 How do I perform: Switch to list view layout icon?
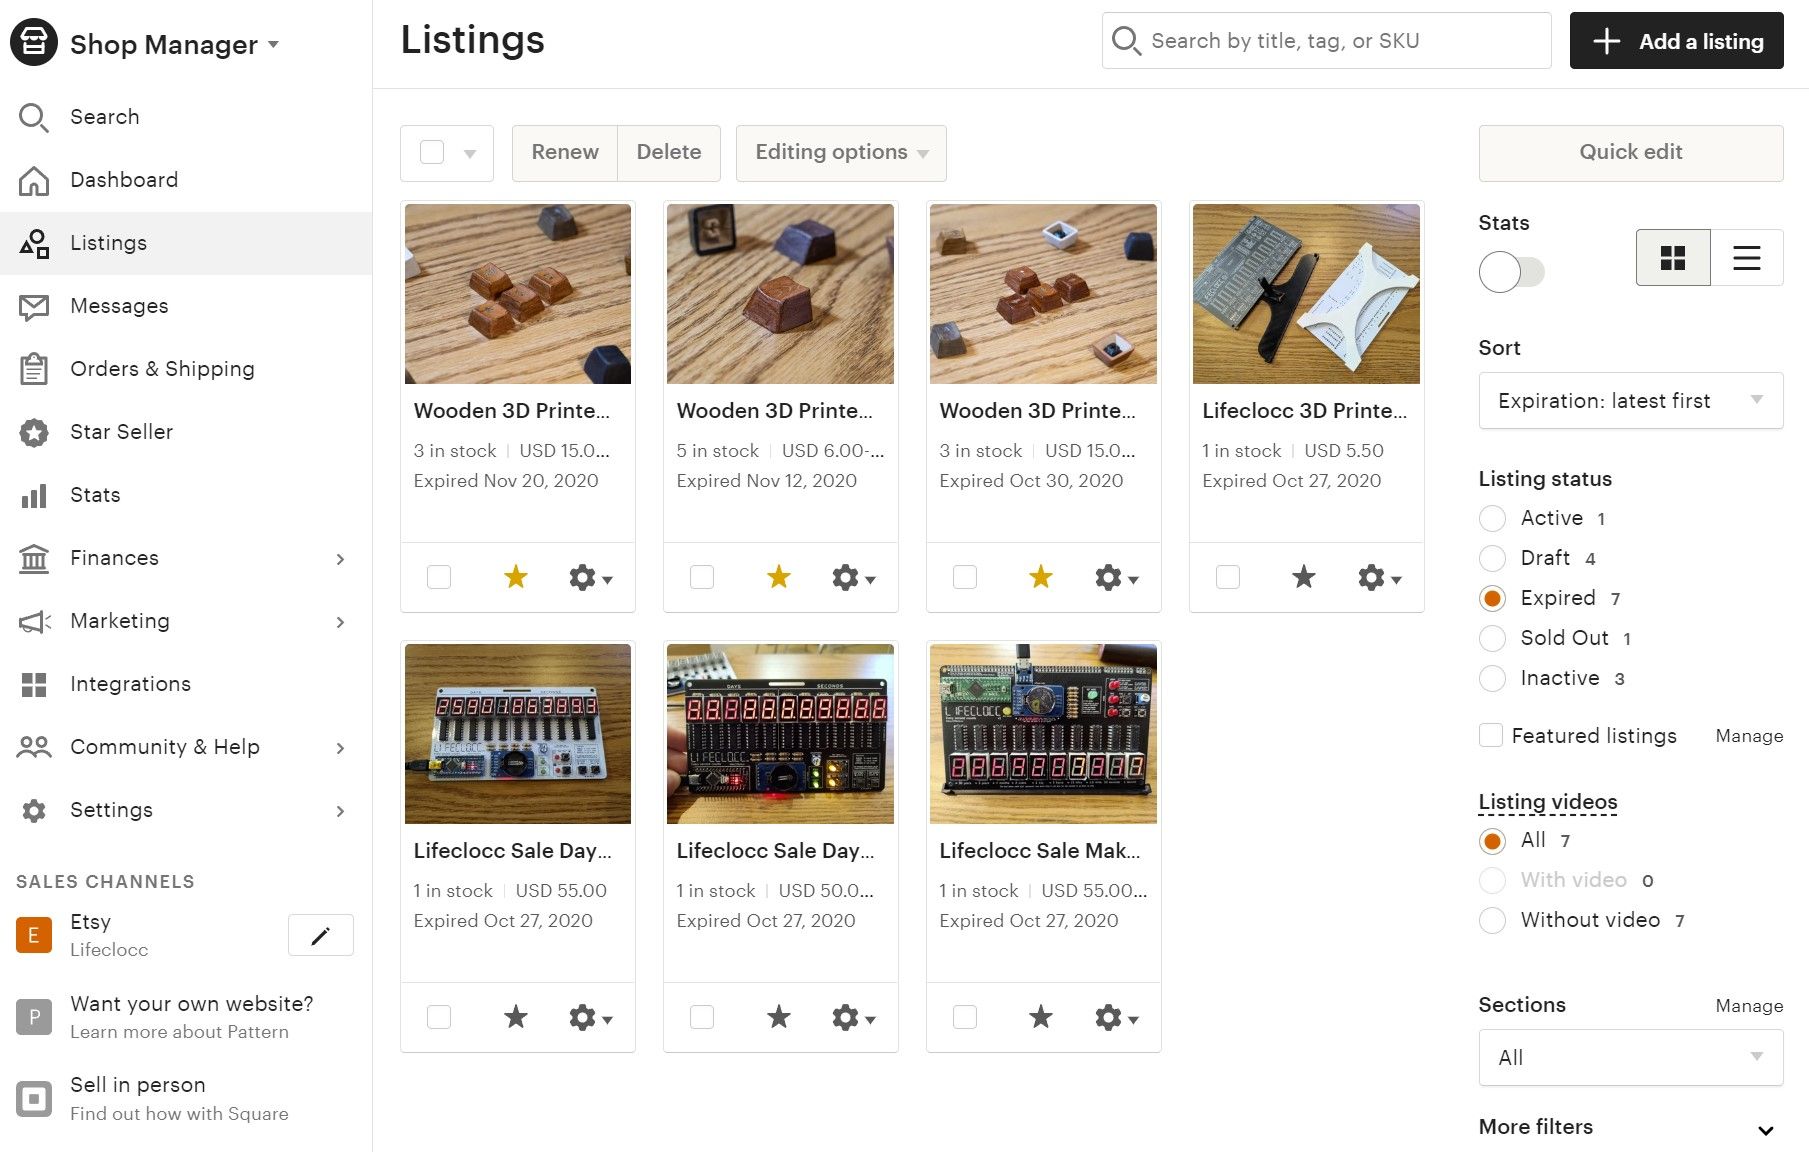(1746, 258)
